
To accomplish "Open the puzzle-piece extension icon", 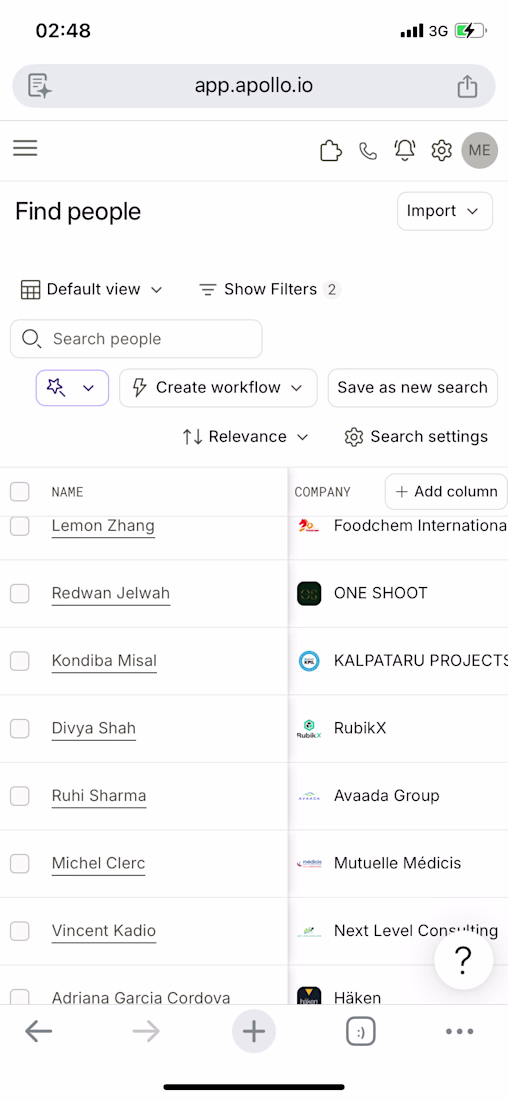I will point(330,150).
